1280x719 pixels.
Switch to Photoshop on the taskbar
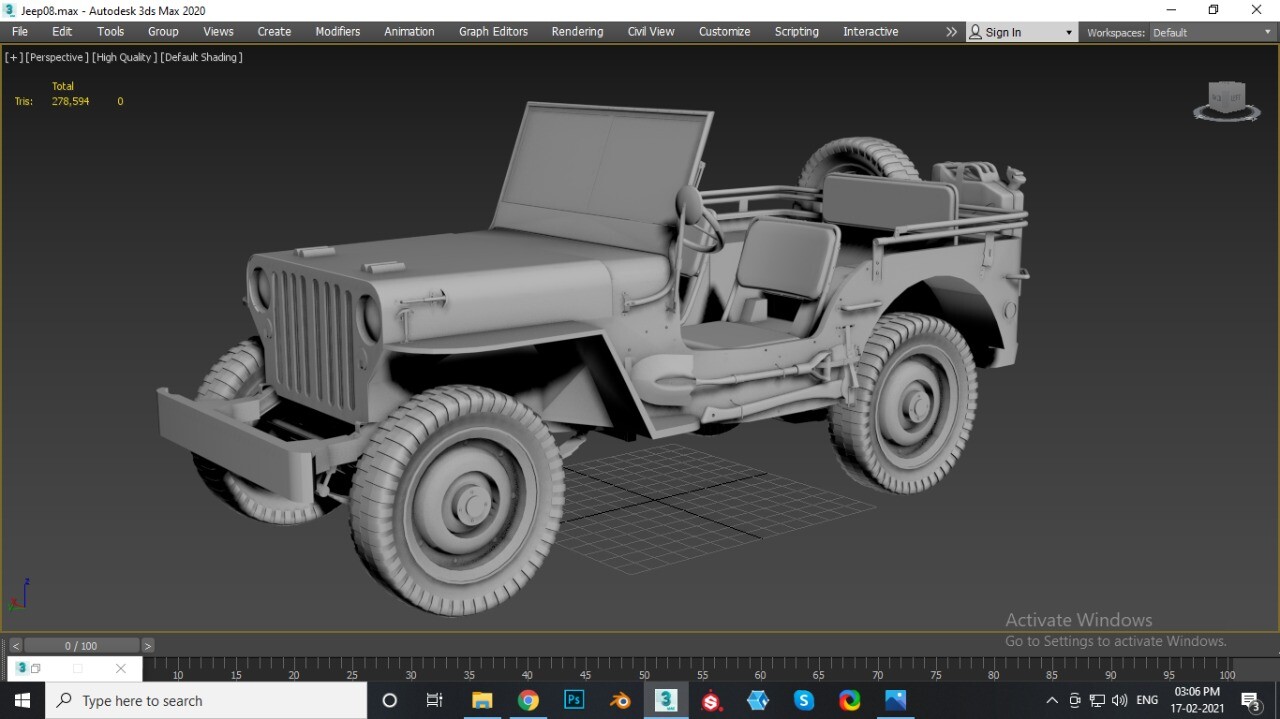pos(574,700)
